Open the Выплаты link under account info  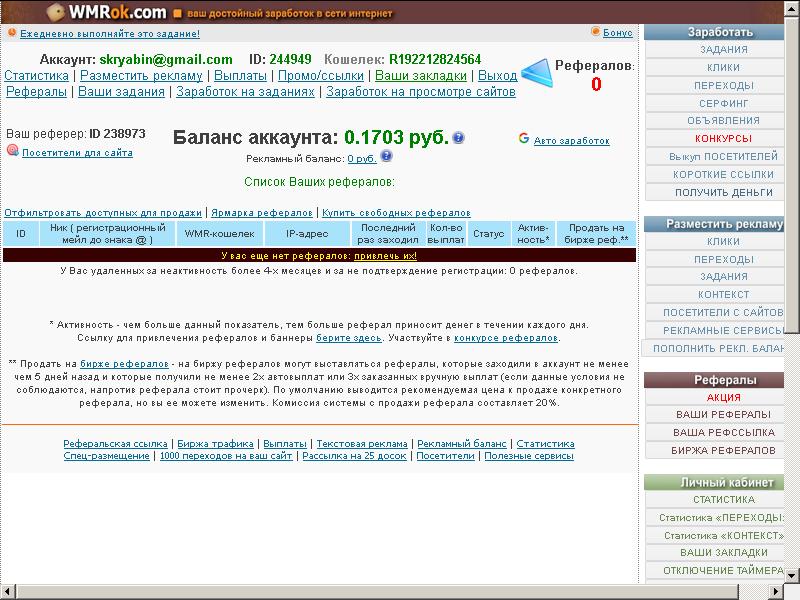(240, 76)
